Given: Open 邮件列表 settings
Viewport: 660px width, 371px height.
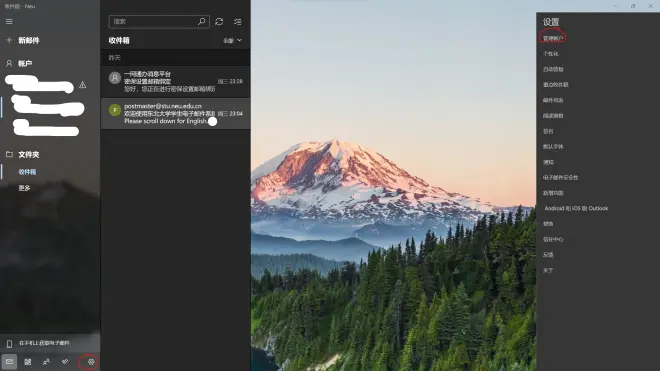Looking at the screenshot, I should pyautogui.click(x=553, y=100).
